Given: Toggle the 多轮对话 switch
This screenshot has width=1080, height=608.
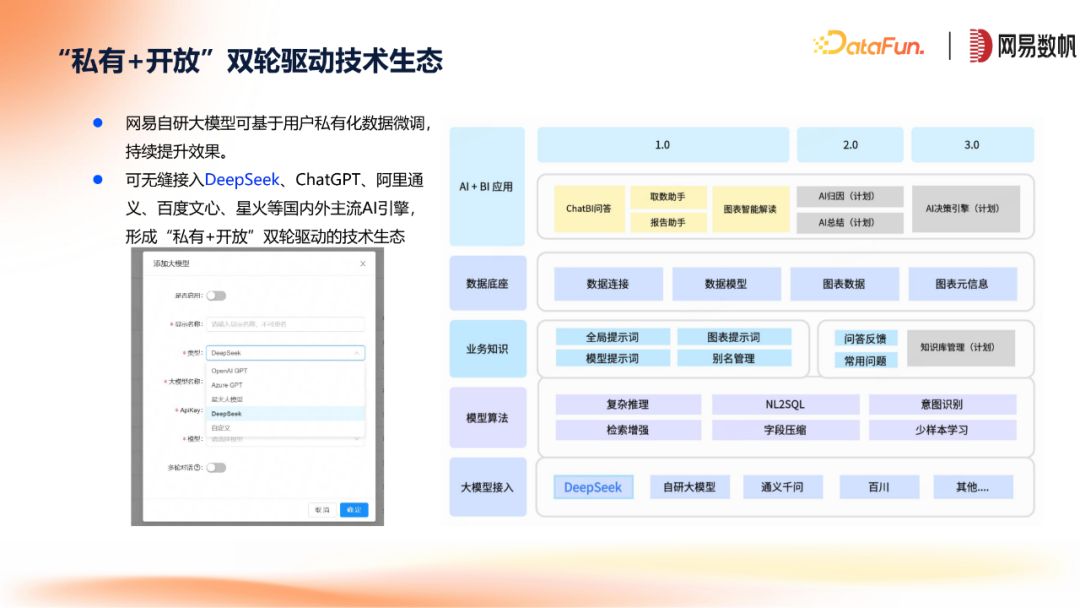Looking at the screenshot, I should (x=216, y=468).
